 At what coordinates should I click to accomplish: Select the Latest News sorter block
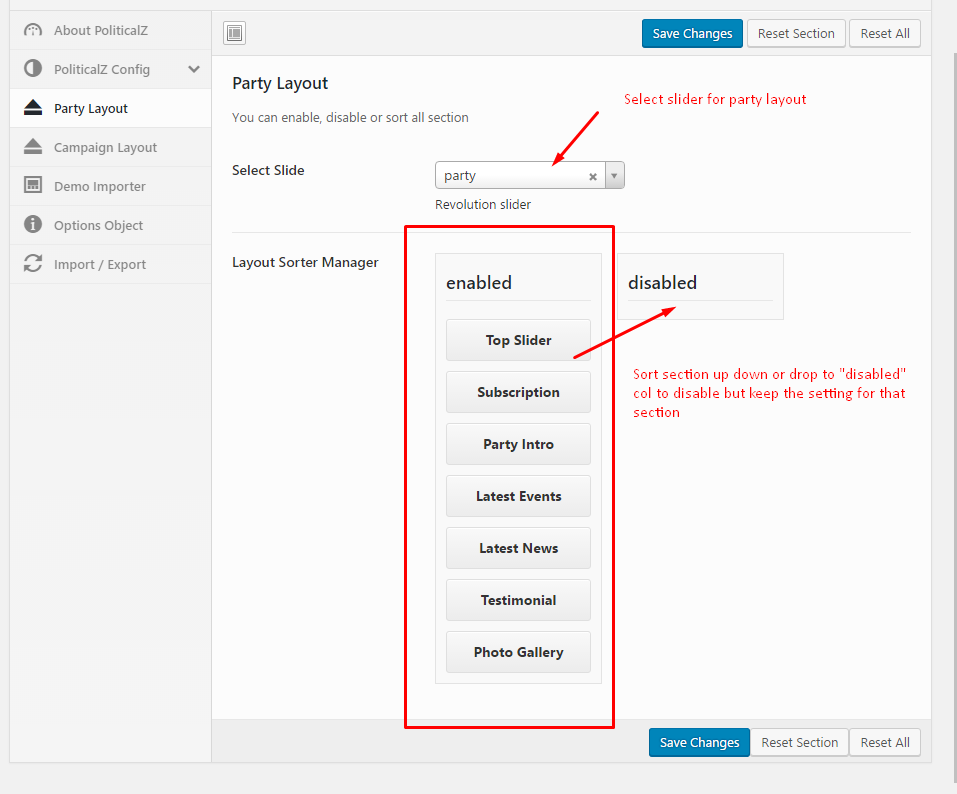tap(518, 548)
